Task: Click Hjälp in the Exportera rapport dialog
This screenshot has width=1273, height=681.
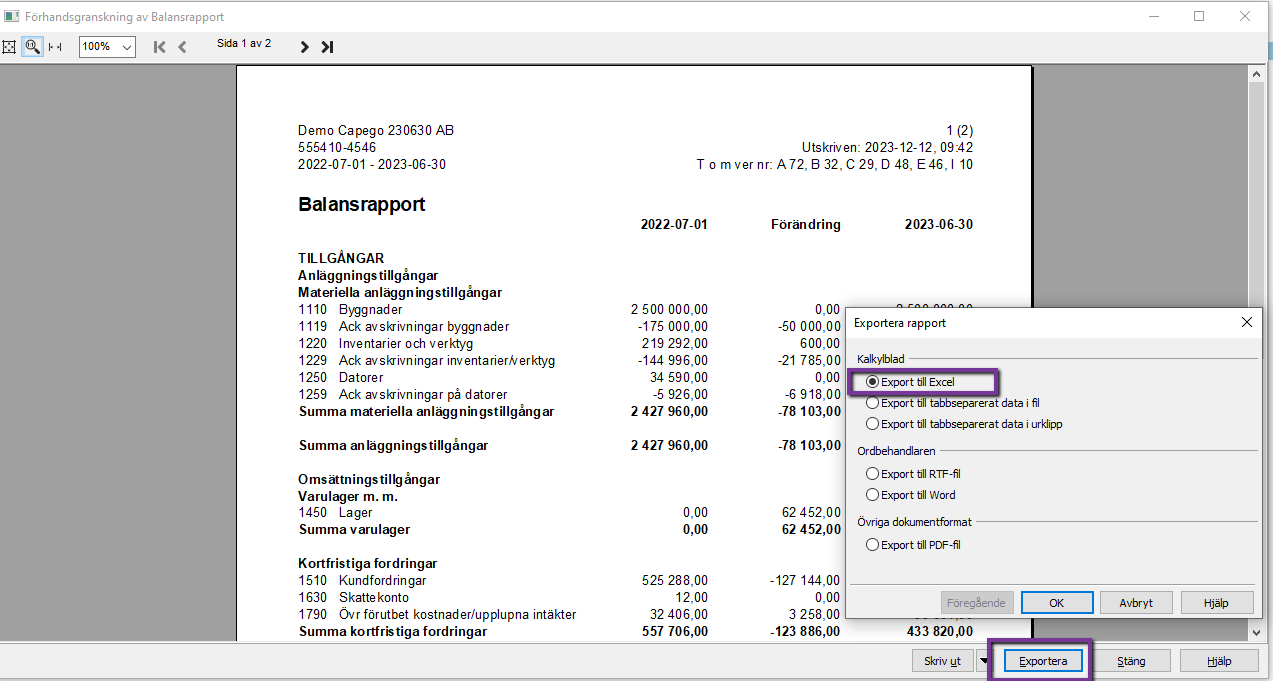Action: point(1216,603)
